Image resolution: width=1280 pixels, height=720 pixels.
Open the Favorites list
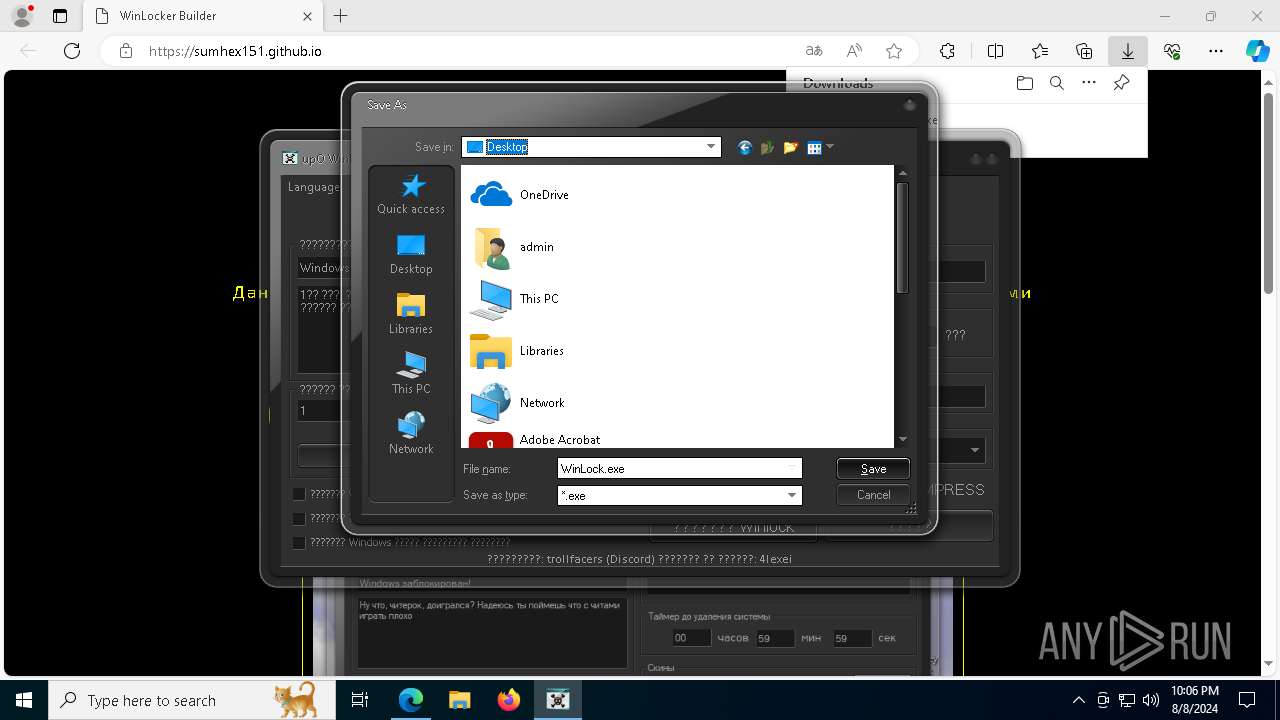(1040, 51)
